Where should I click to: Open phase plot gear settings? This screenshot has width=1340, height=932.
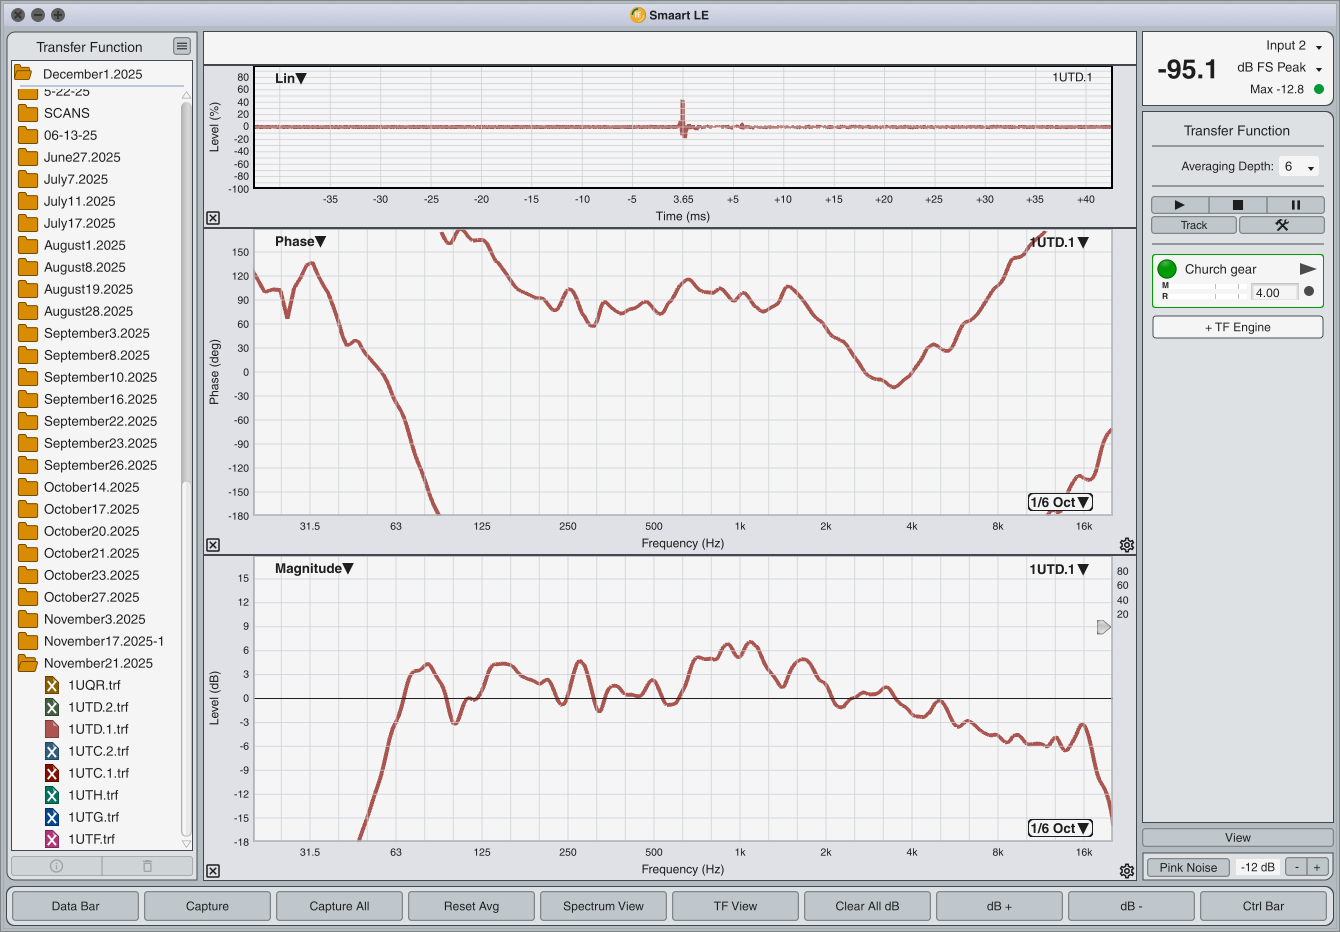(x=1127, y=545)
